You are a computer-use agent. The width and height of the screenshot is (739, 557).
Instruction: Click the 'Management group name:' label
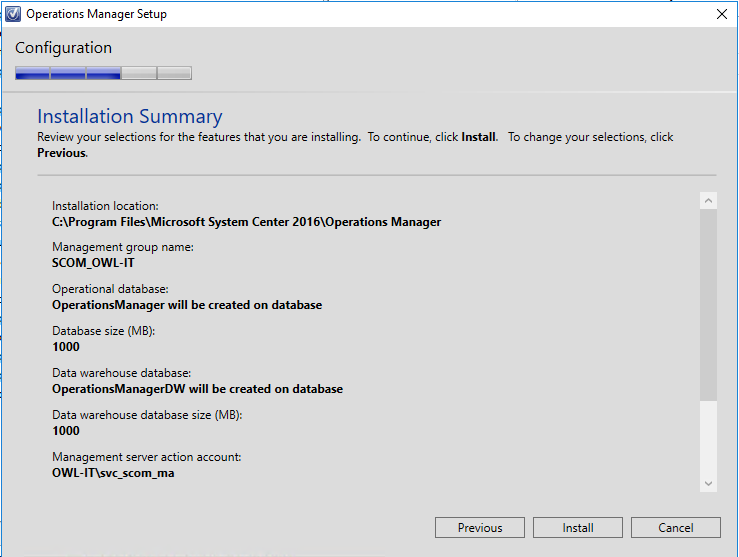click(x=123, y=247)
